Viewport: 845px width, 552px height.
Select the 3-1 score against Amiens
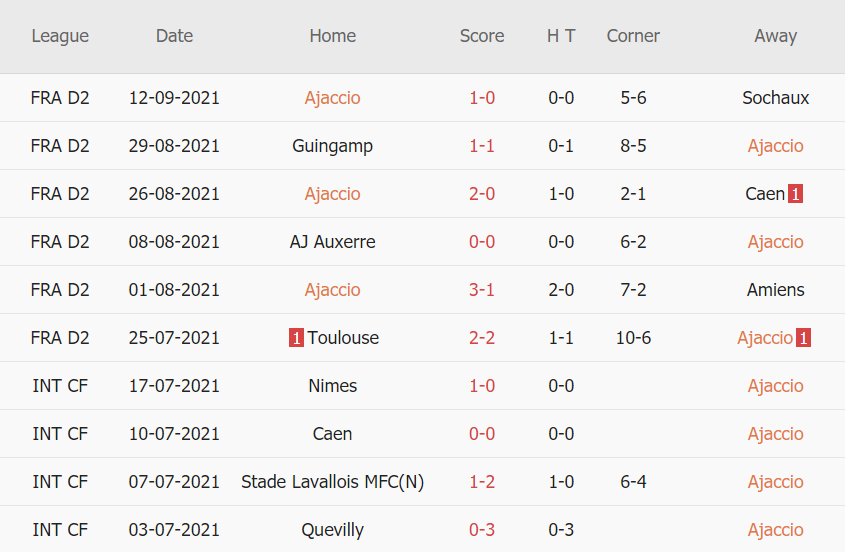[x=482, y=290]
